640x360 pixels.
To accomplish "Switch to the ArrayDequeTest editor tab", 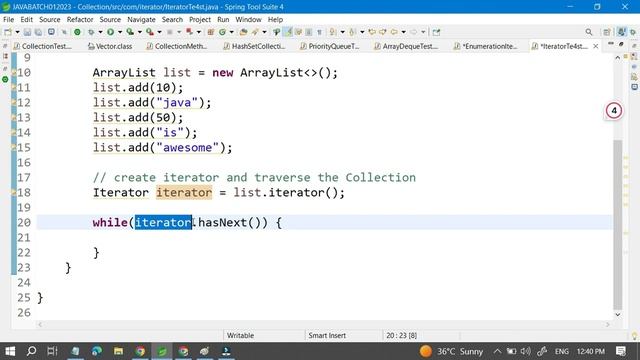I will pyautogui.click(x=406, y=46).
